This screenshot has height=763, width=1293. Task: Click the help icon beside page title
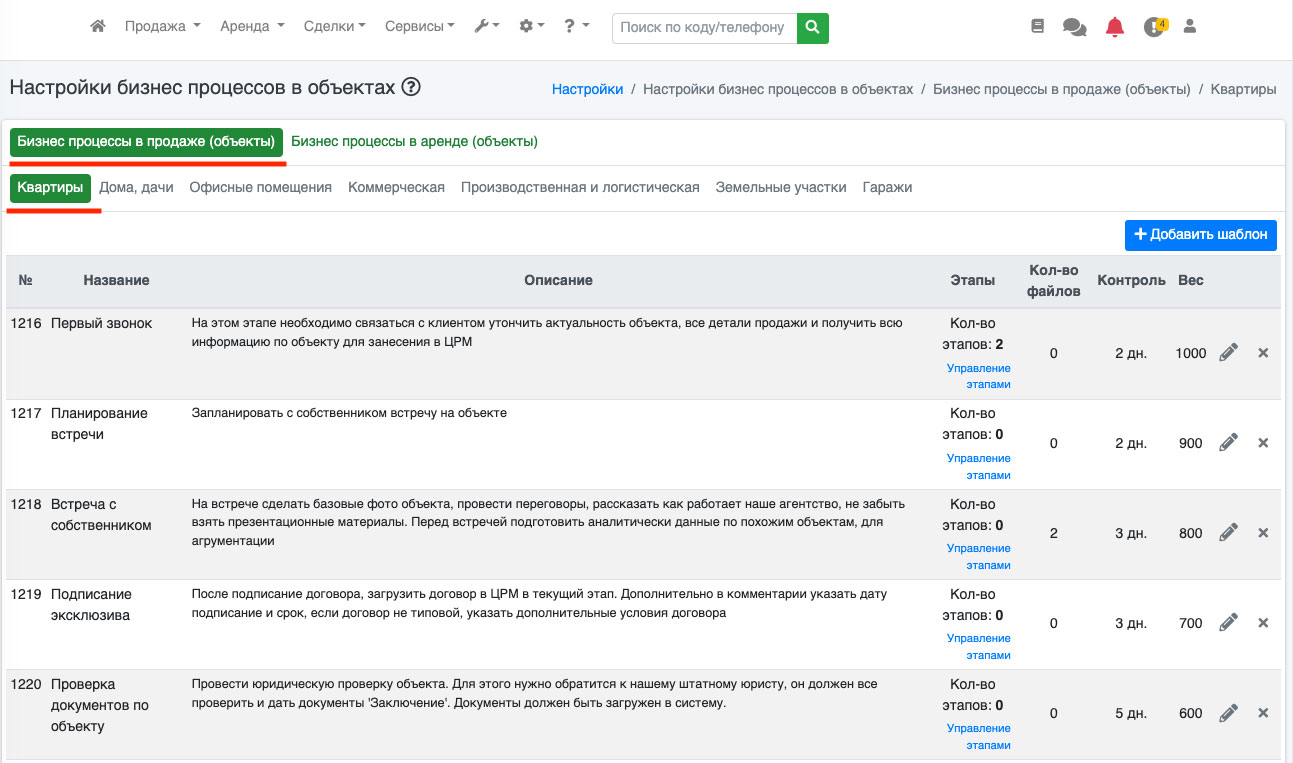[x=411, y=87]
